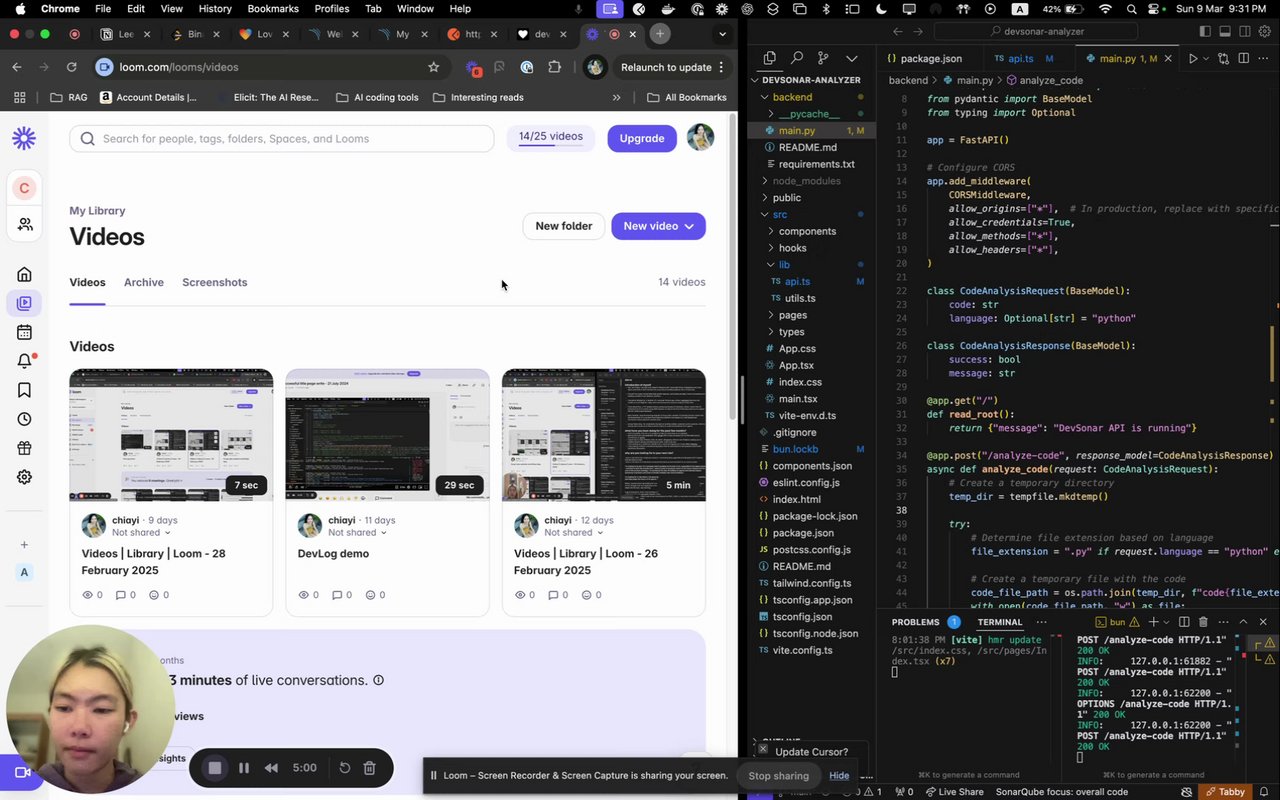Delete the recording with trash icon
1280x800 pixels.
click(369, 768)
